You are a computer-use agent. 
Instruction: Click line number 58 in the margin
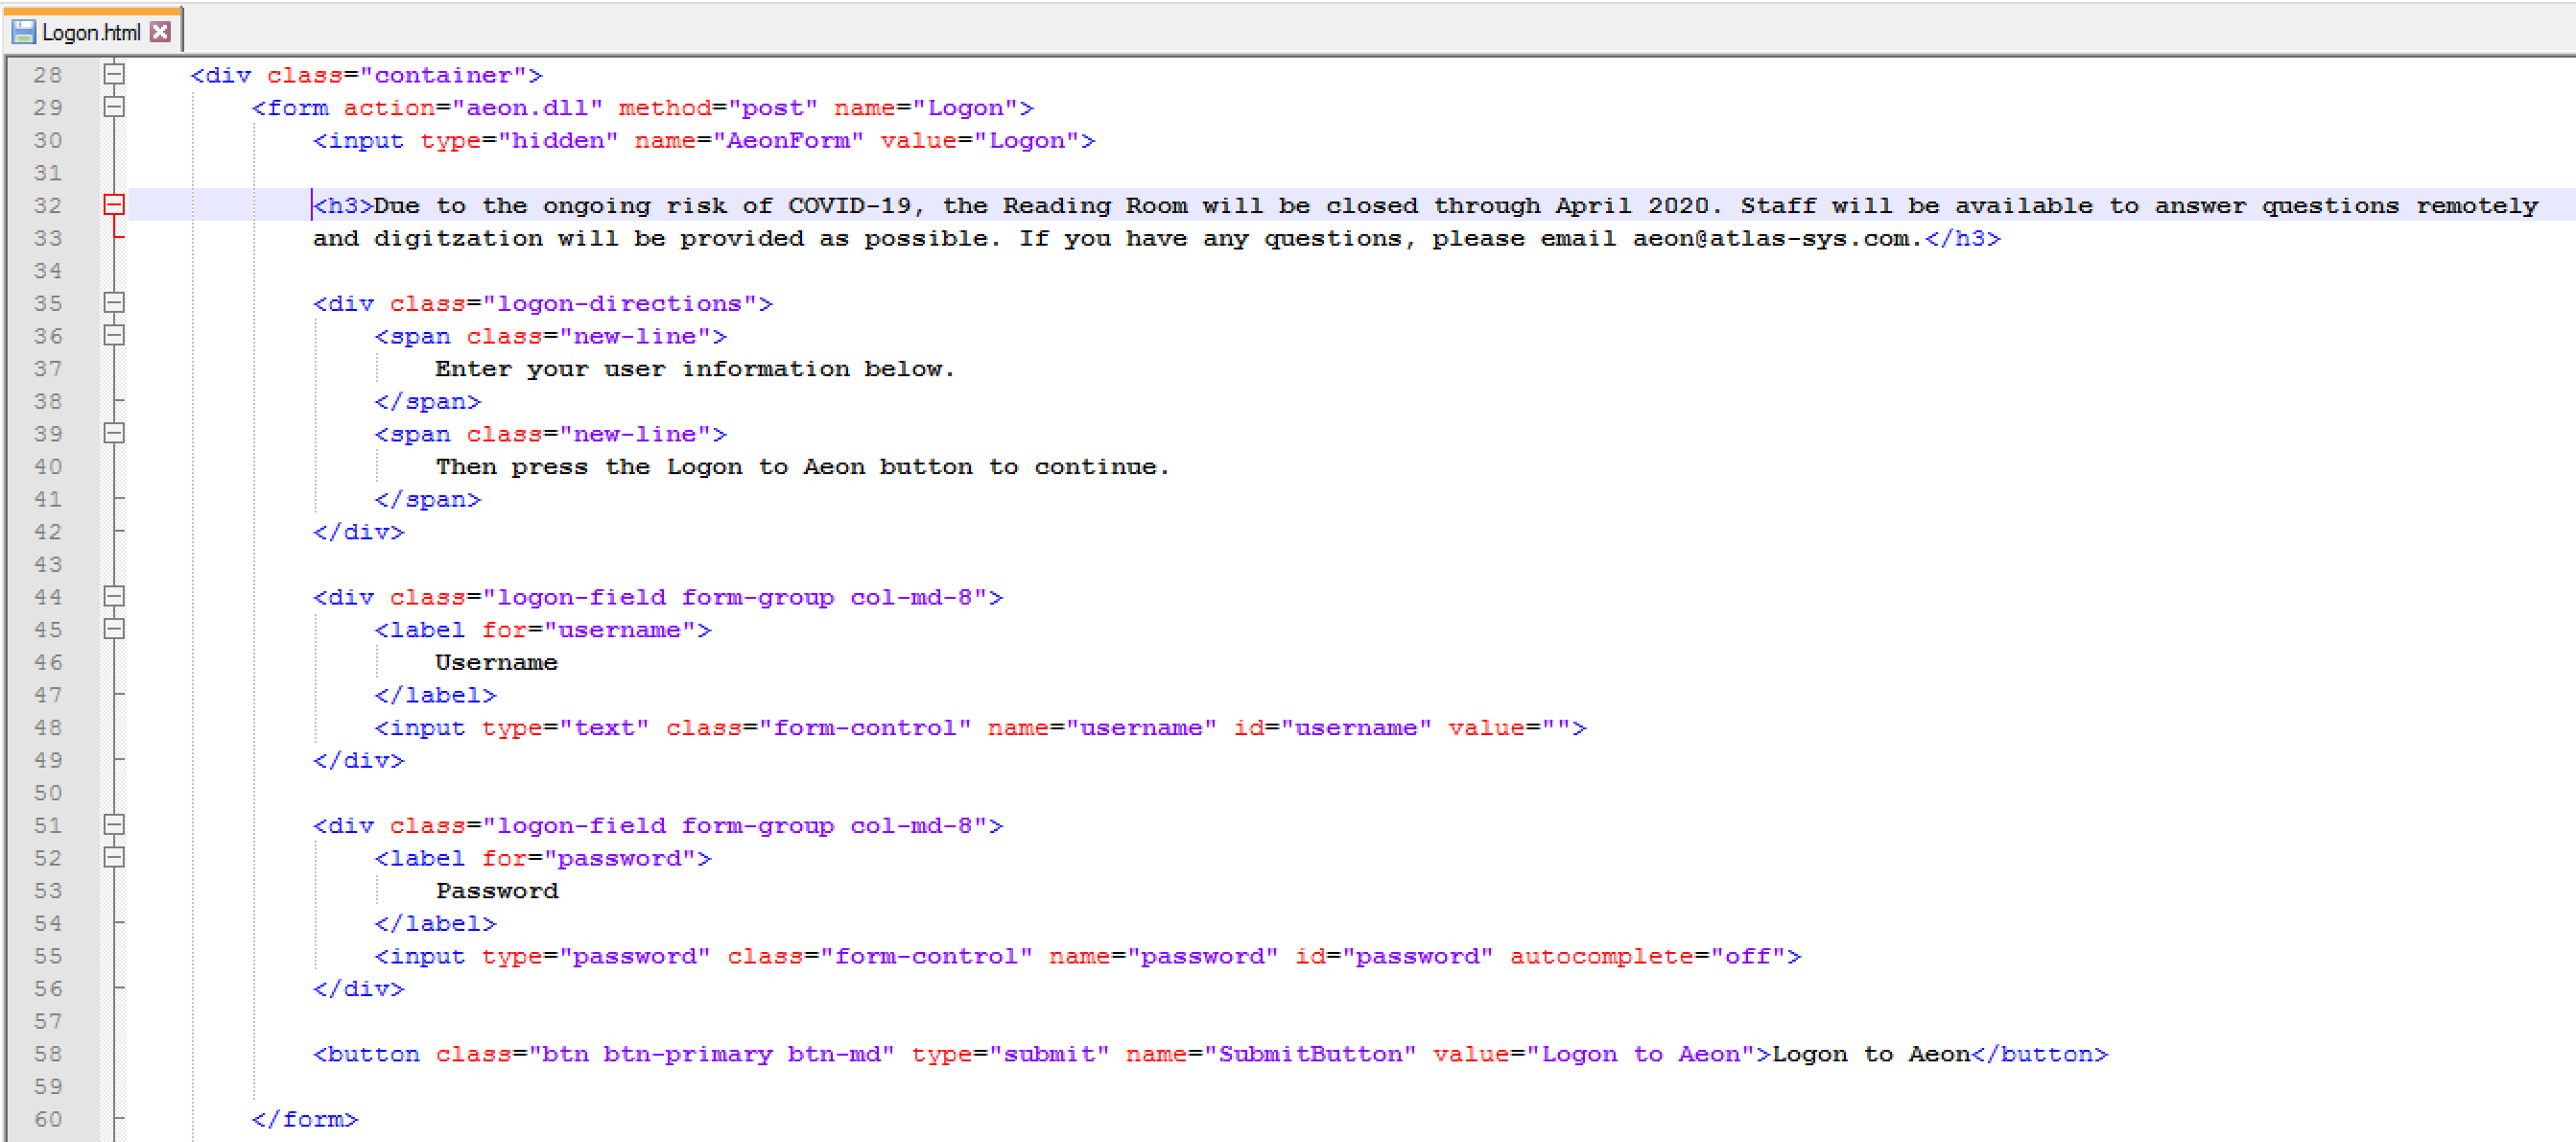tap(47, 1054)
